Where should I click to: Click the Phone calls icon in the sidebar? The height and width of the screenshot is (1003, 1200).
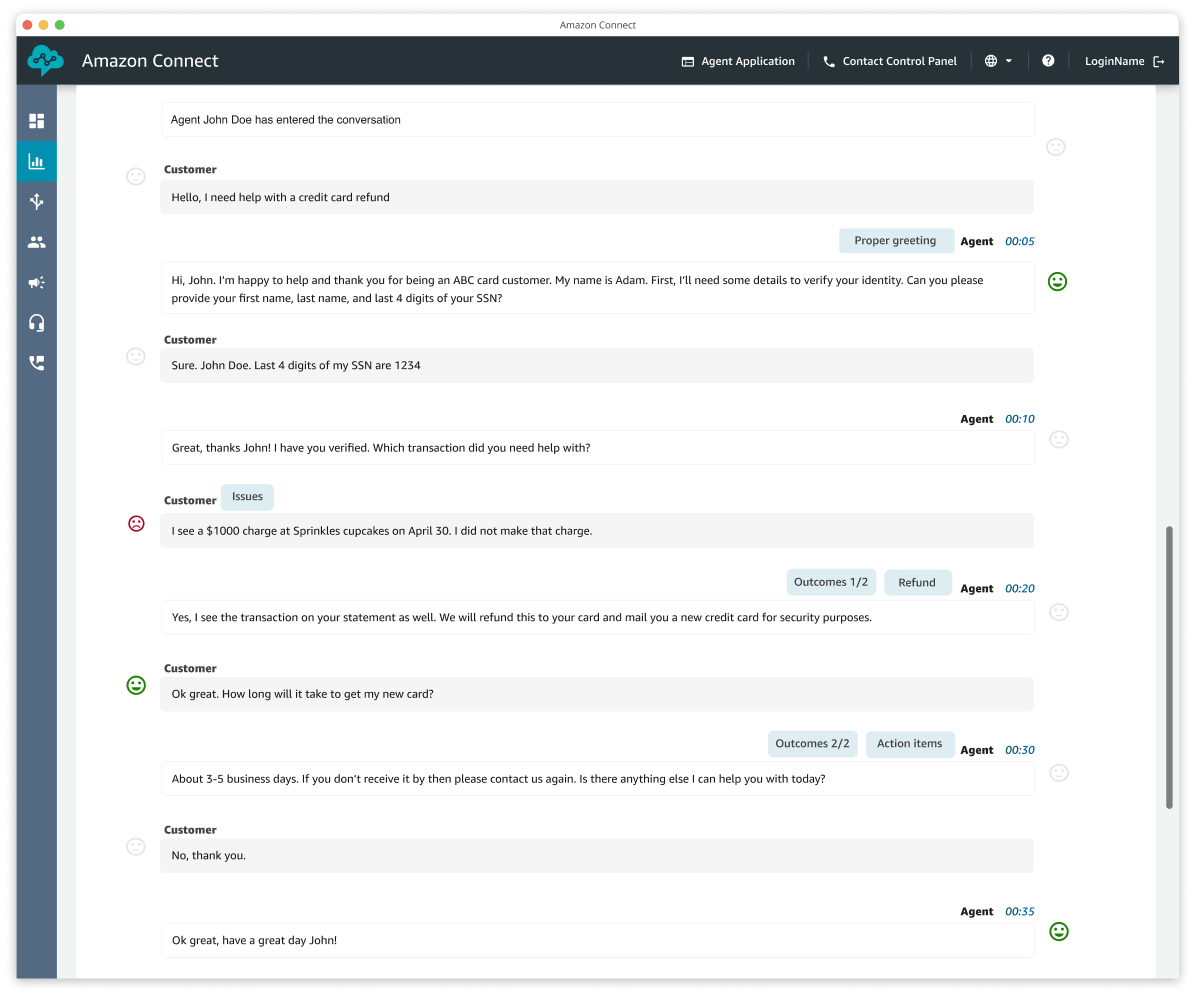click(x=36, y=362)
